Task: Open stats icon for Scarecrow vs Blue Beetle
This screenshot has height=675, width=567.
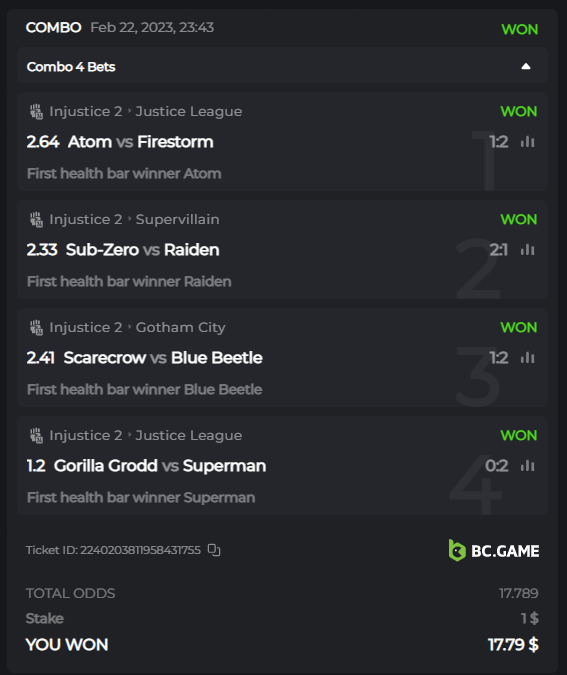Action: tap(527, 358)
